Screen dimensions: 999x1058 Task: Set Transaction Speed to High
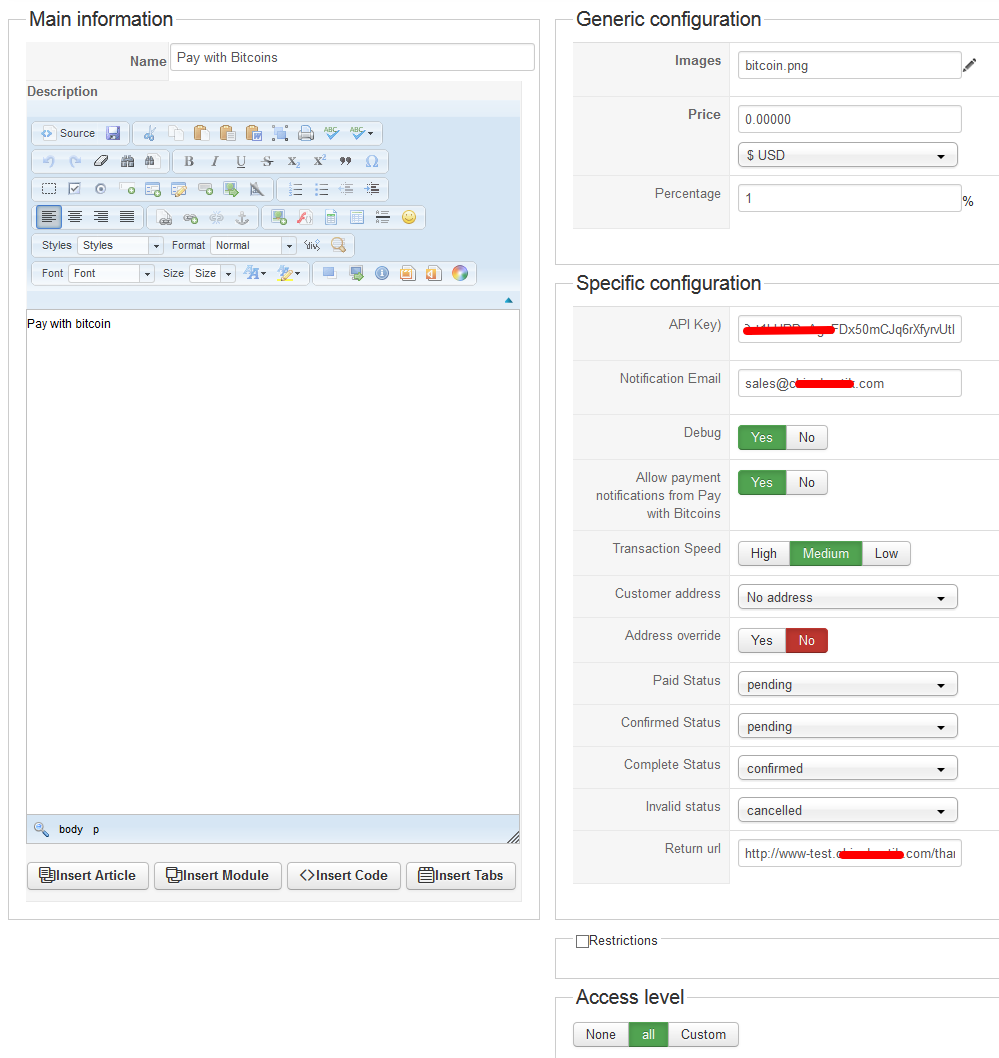764,553
